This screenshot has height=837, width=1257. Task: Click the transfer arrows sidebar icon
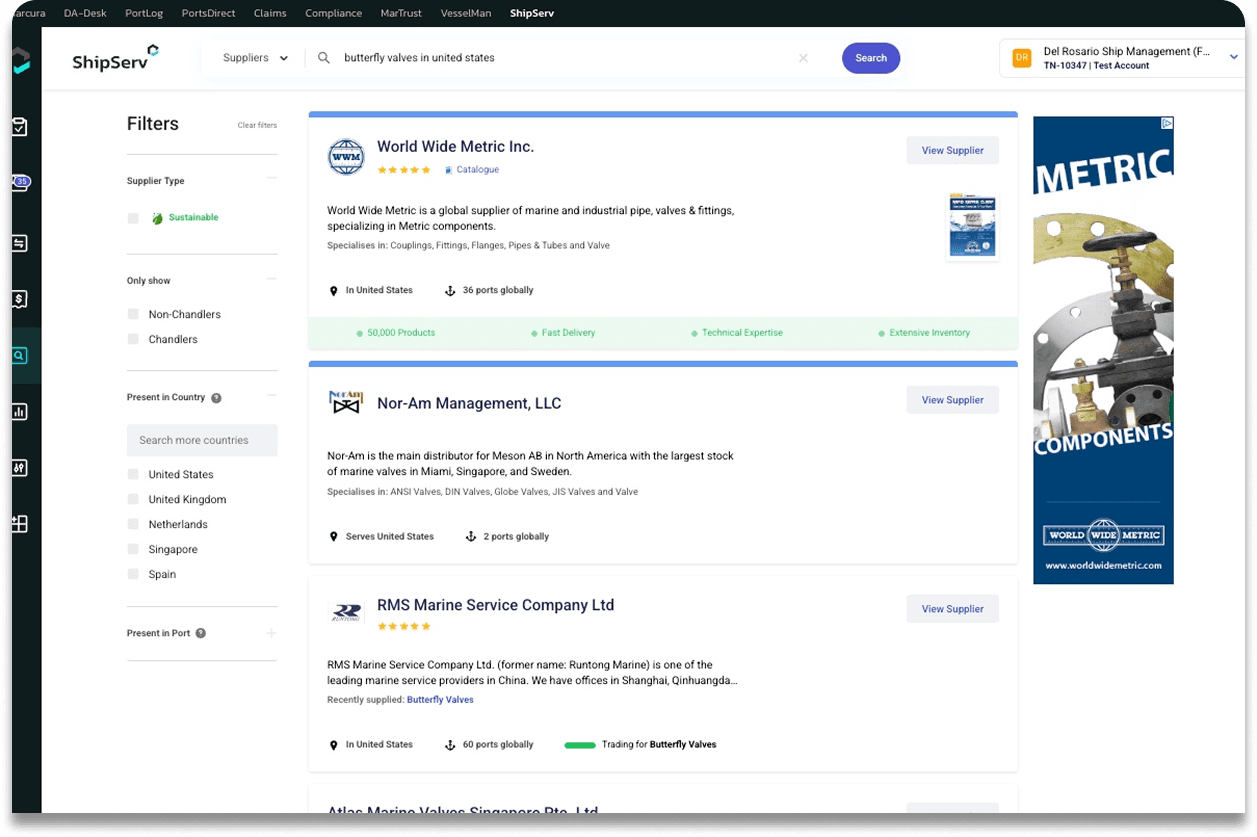(19, 242)
